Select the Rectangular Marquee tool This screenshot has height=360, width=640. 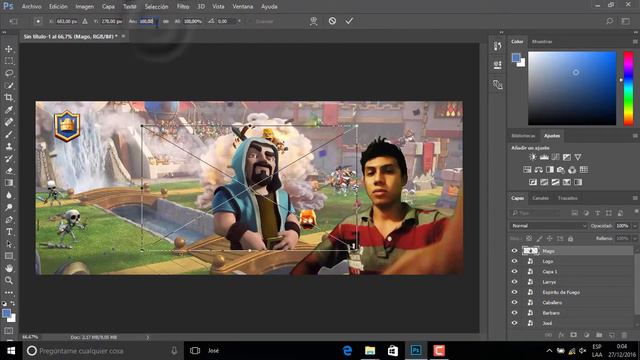(x=9, y=61)
